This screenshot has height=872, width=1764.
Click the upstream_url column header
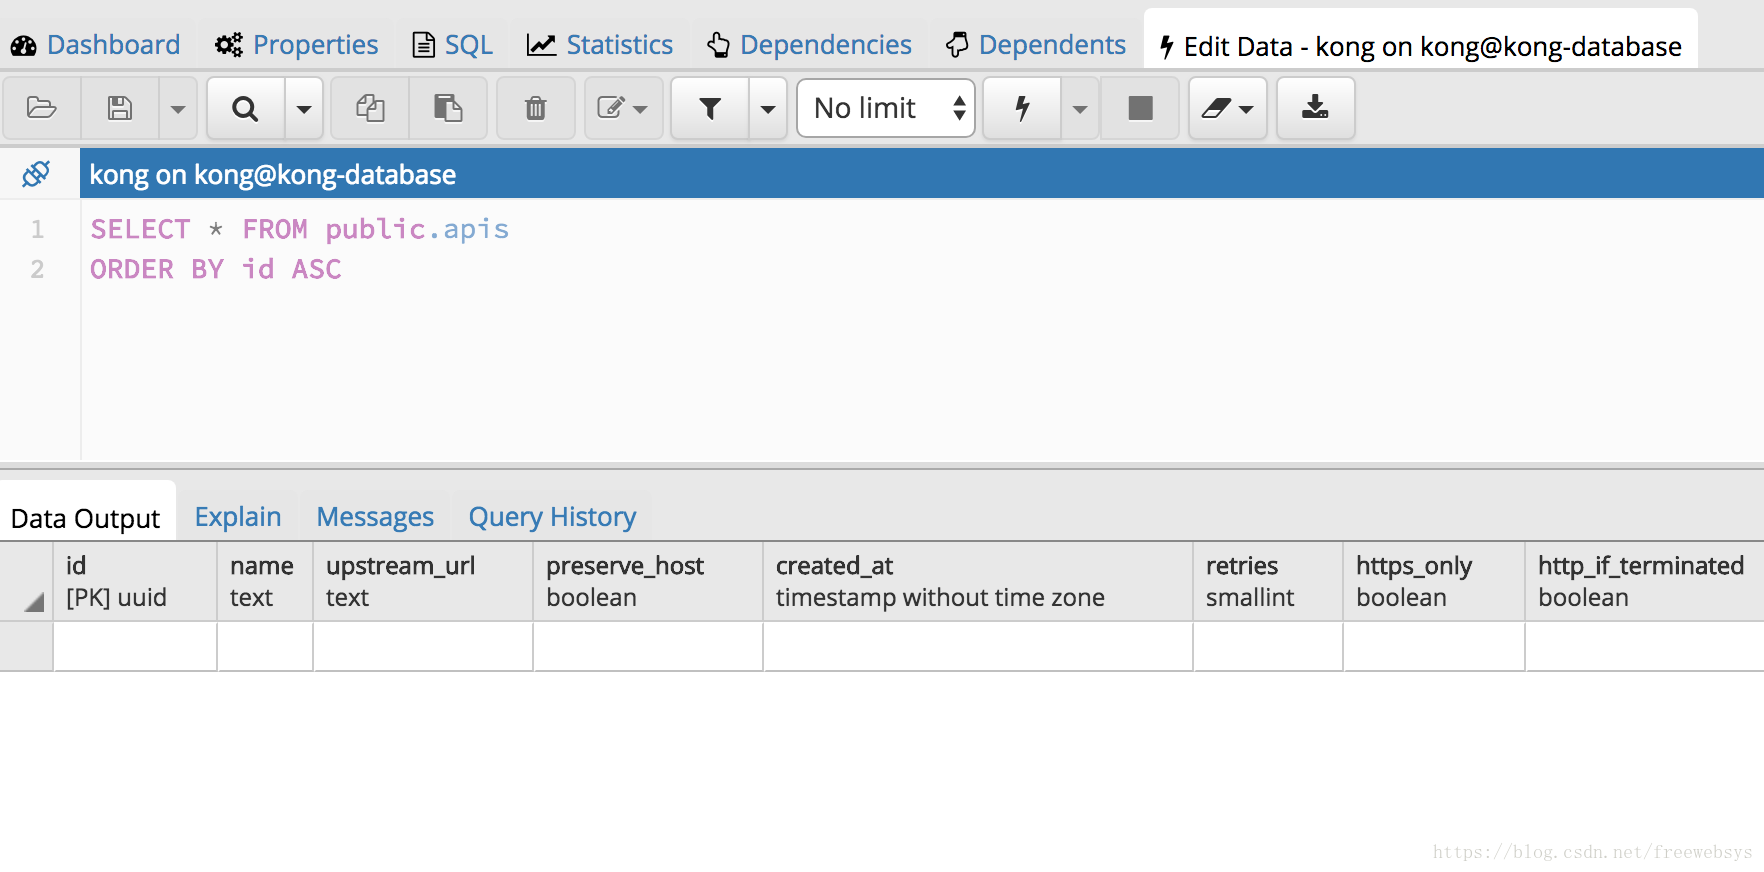[423, 581]
